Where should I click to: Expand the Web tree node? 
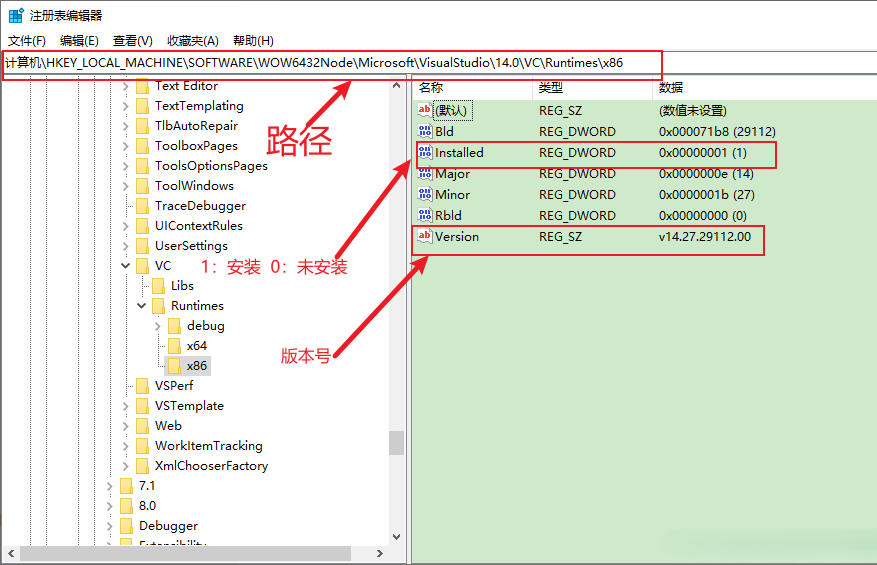[x=126, y=426]
